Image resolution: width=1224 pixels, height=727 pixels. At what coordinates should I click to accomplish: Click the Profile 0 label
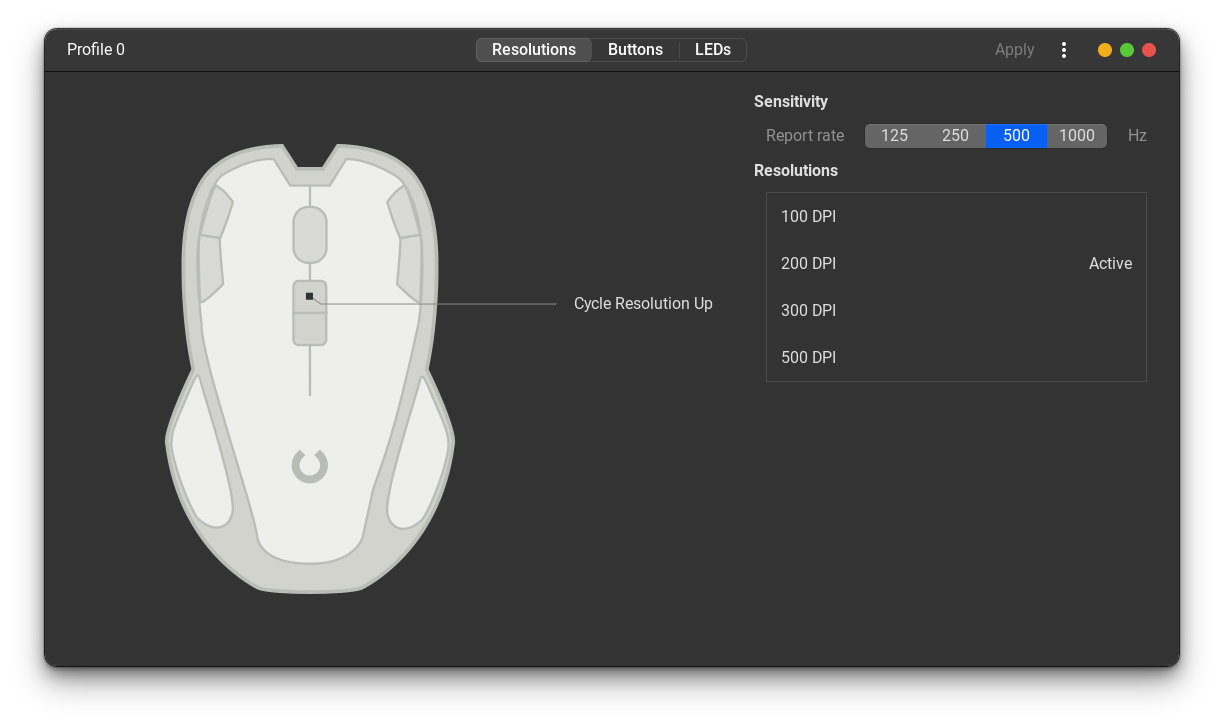coord(95,49)
